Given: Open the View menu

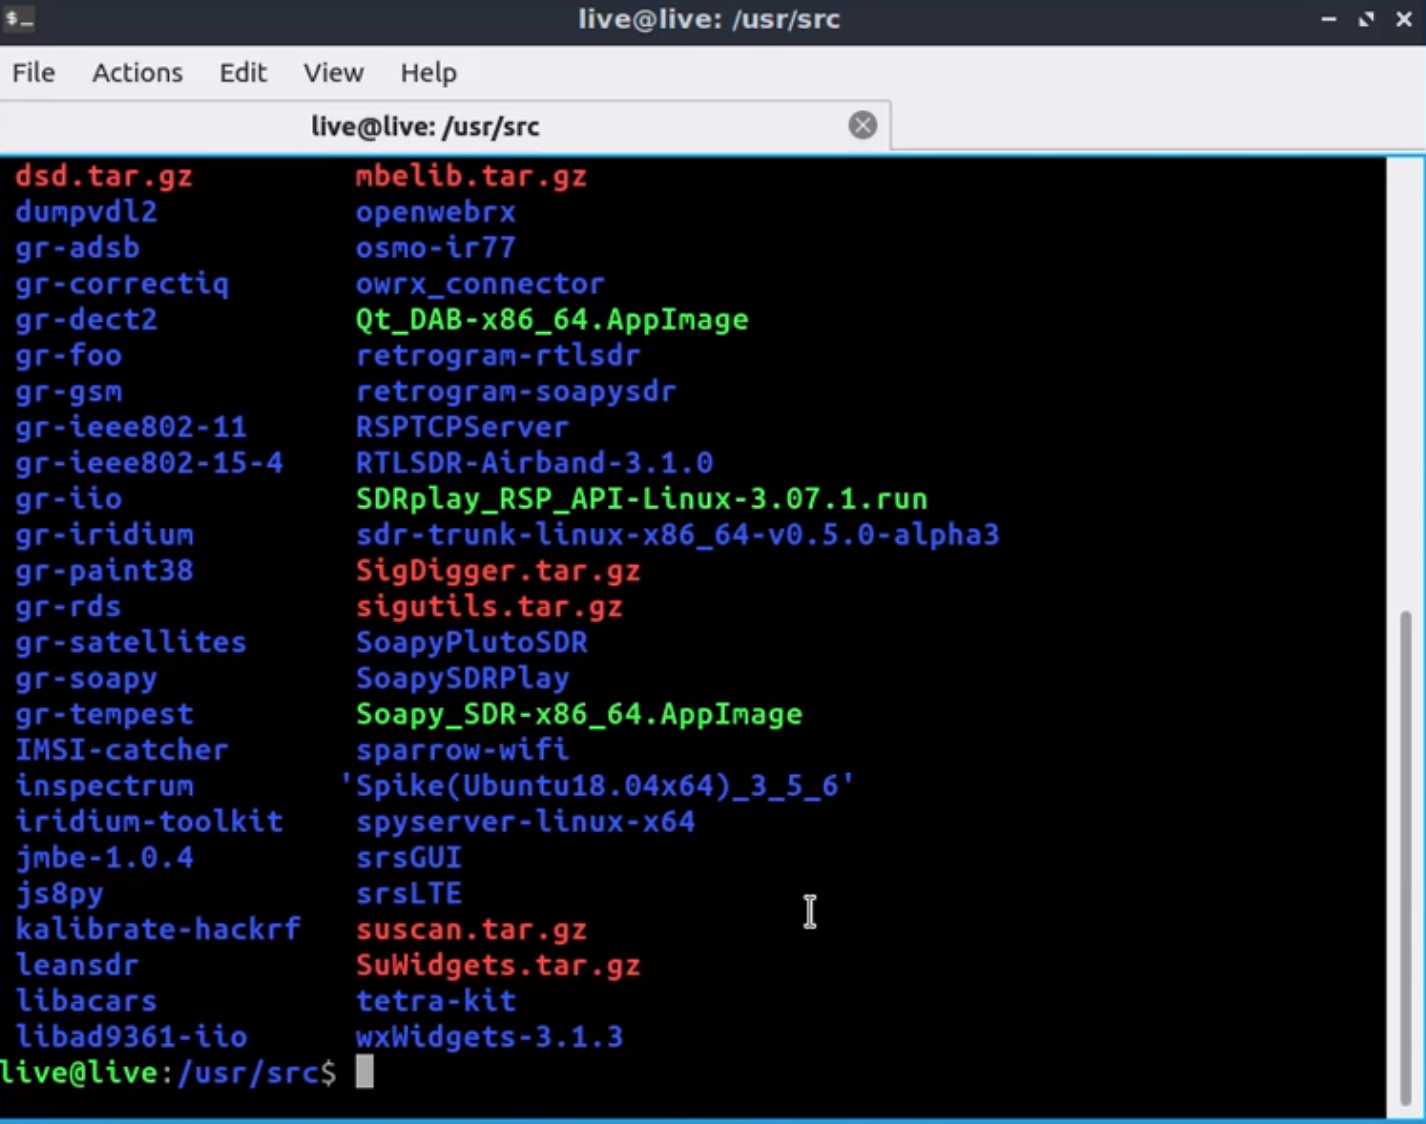Looking at the screenshot, I should 333,73.
